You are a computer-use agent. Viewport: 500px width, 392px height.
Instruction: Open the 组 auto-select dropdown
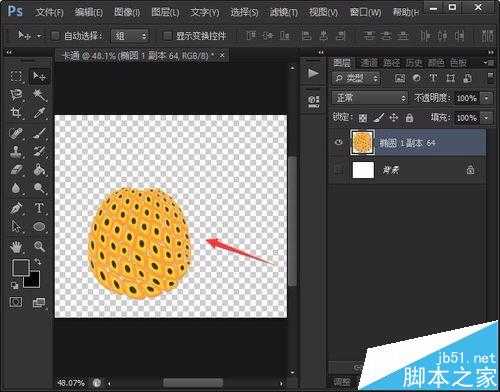pyautogui.click(x=130, y=36)
